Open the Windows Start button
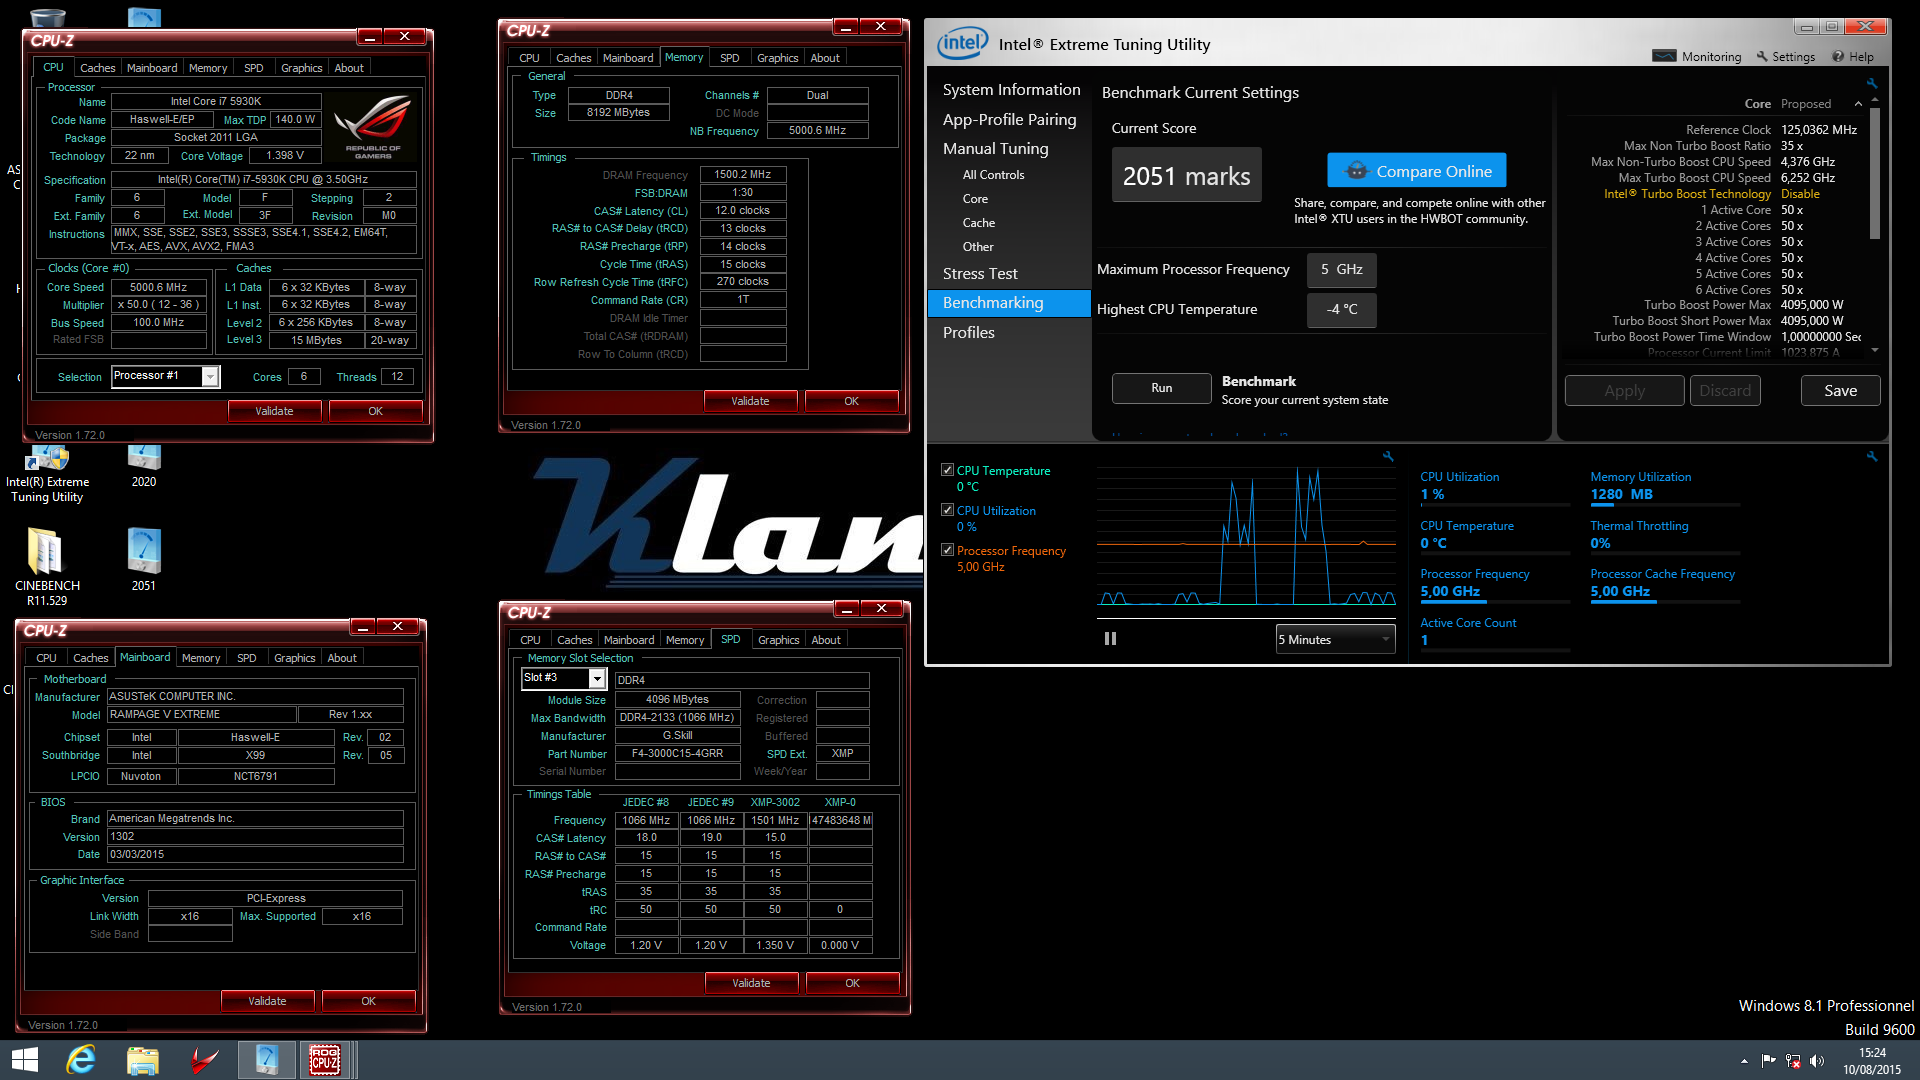1920x1080 pixels. (24, 1060)
